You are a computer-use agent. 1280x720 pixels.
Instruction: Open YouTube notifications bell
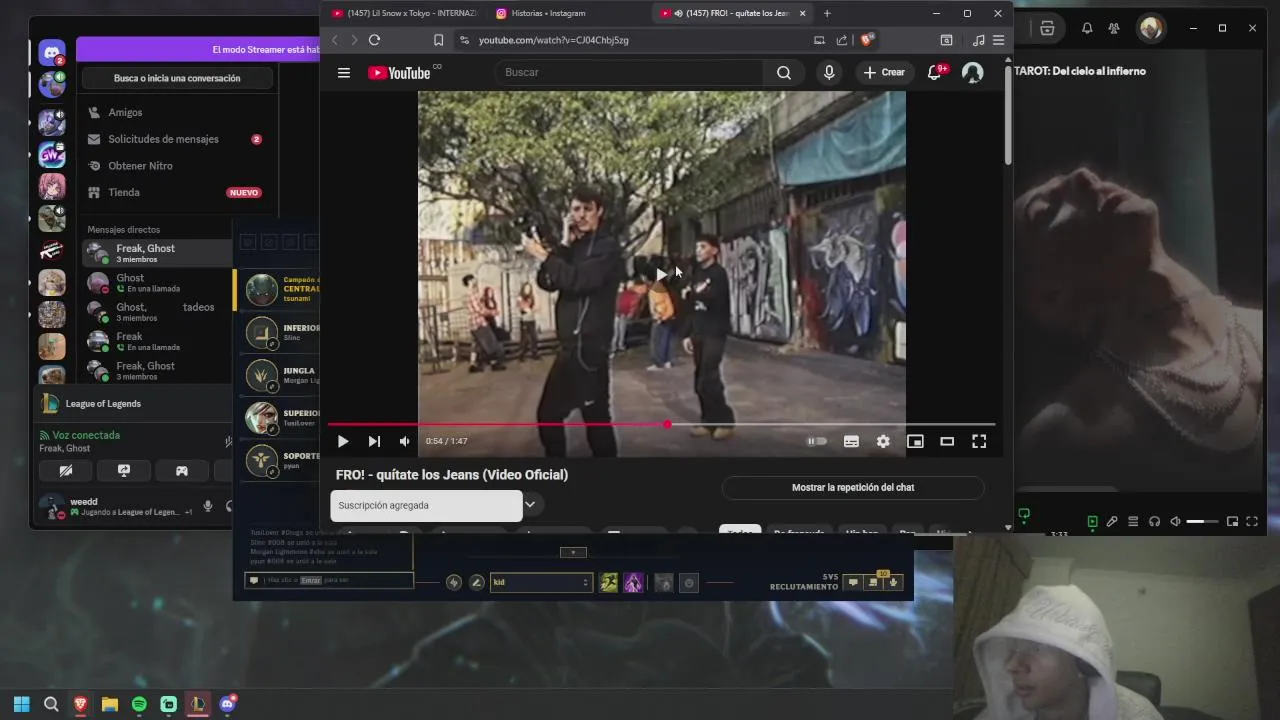935,72
